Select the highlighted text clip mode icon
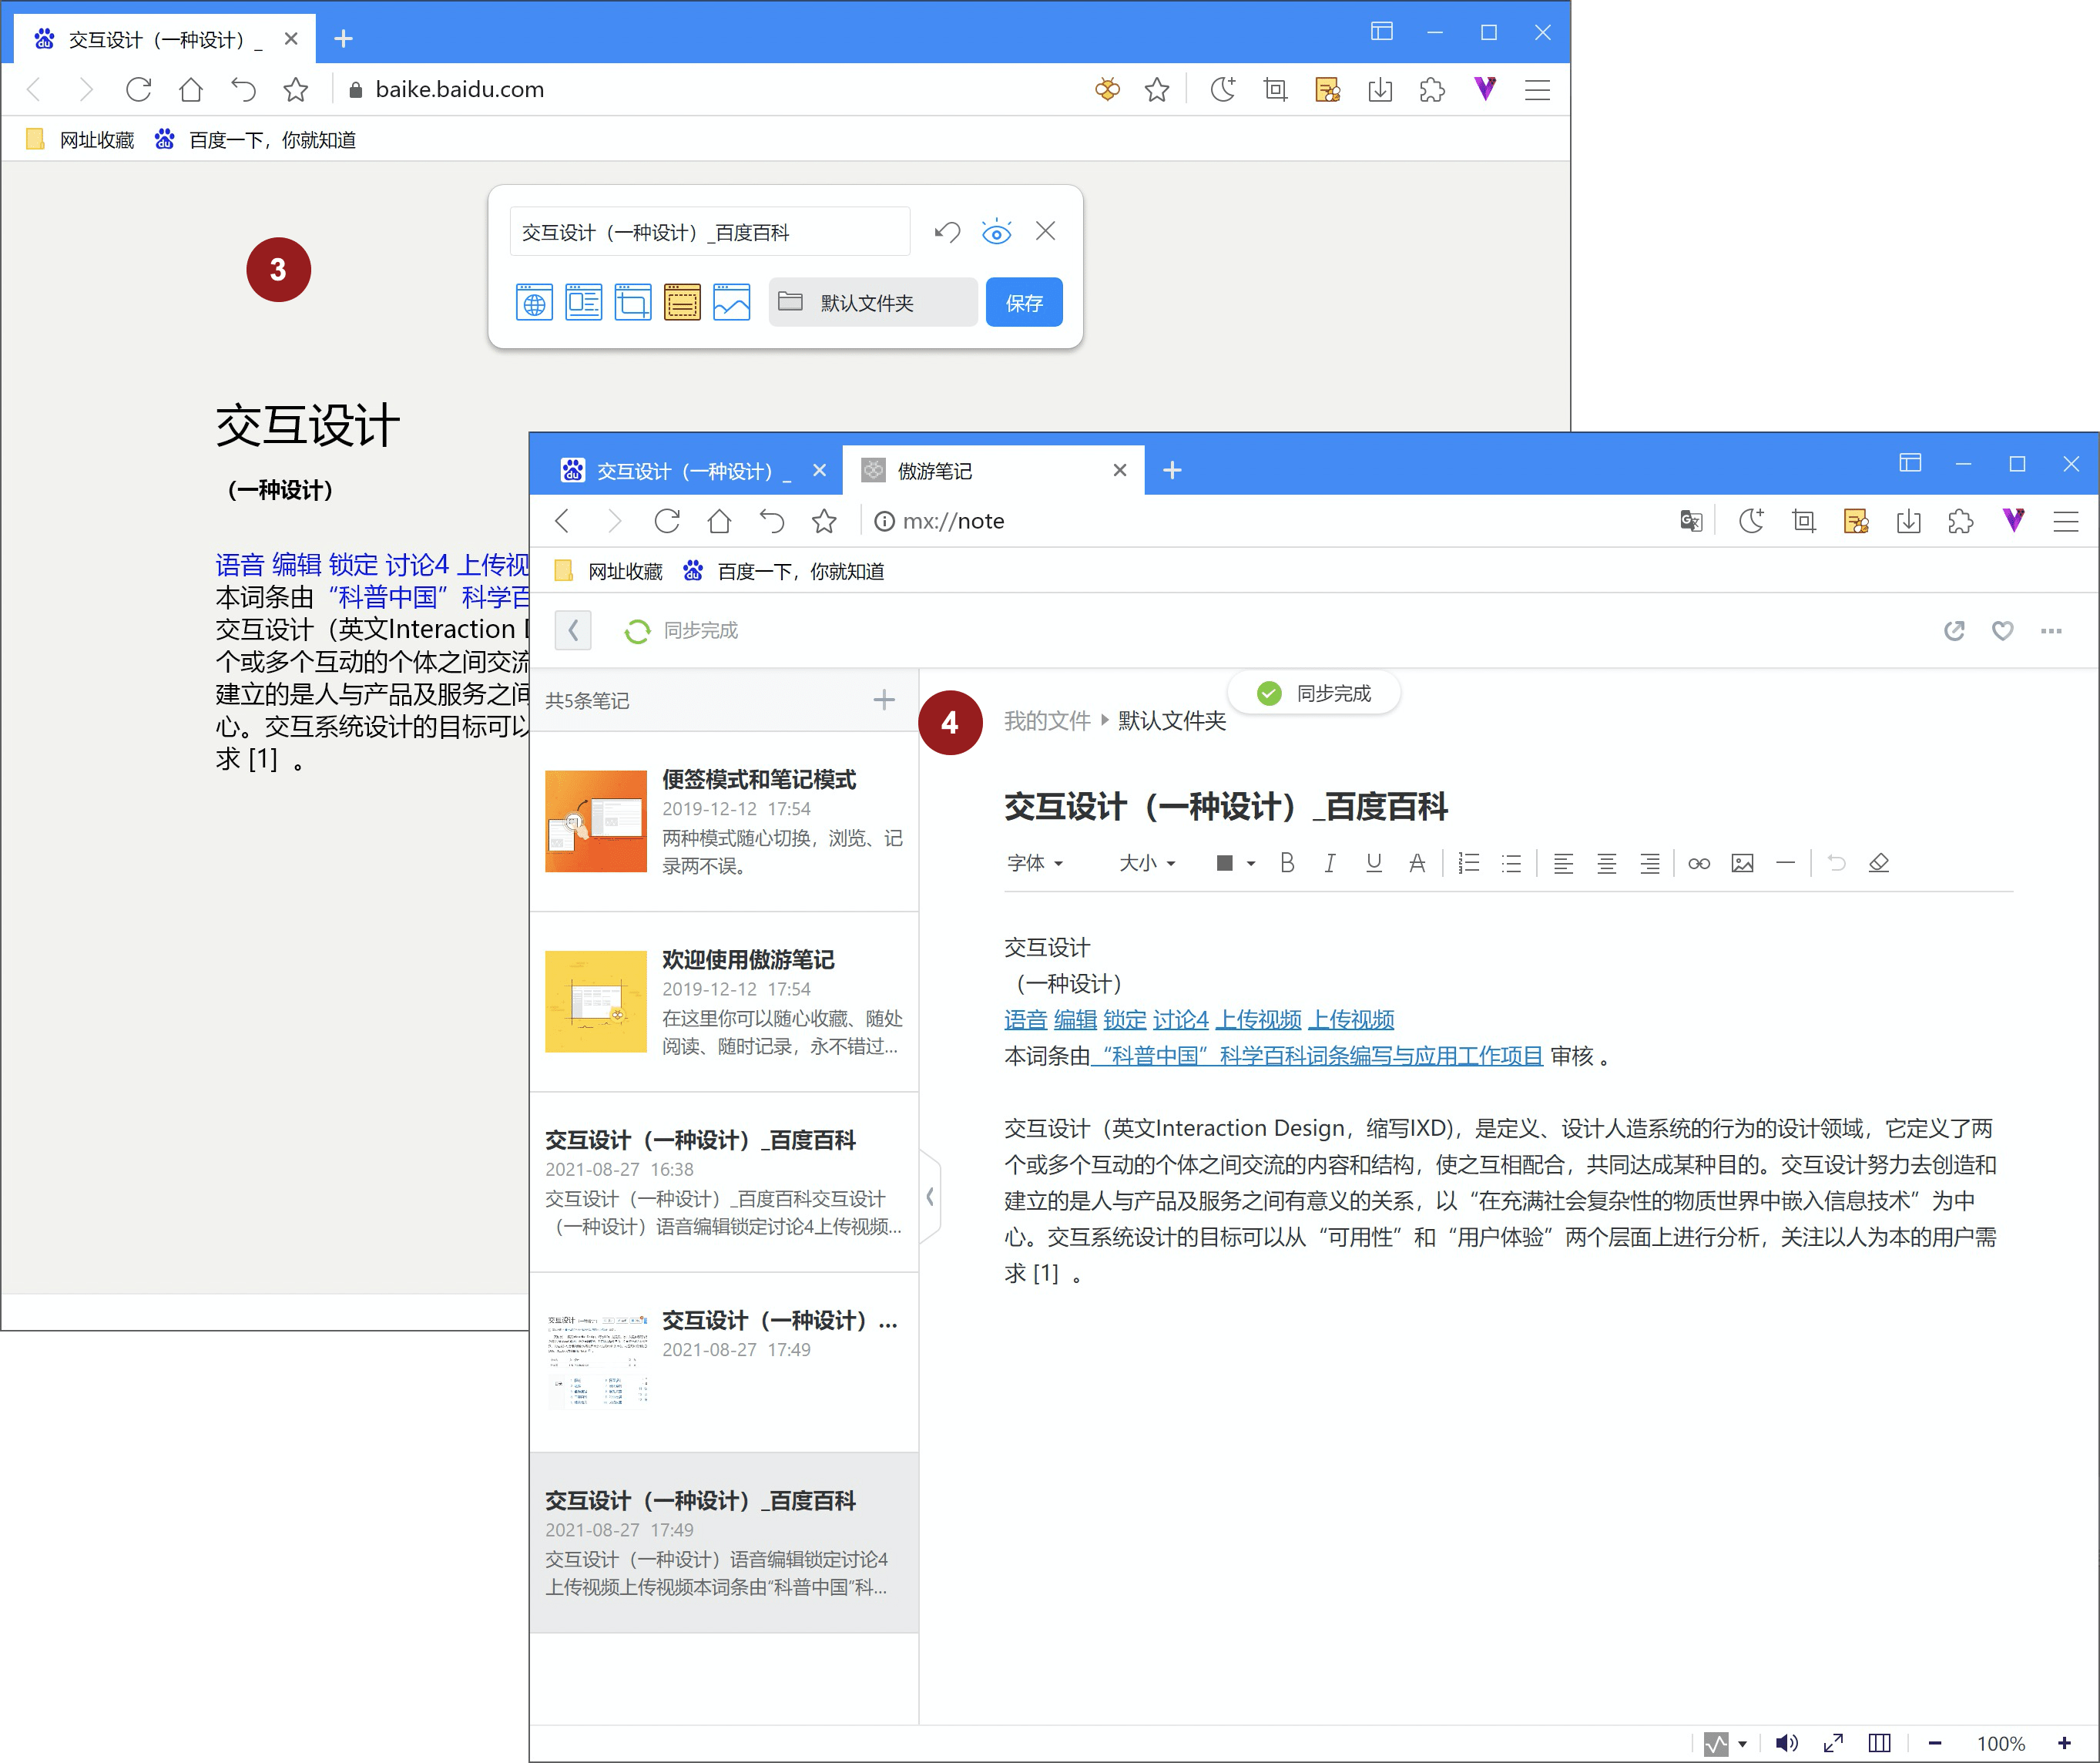This screenshot has height=1763, width=2100. (682, 302)
